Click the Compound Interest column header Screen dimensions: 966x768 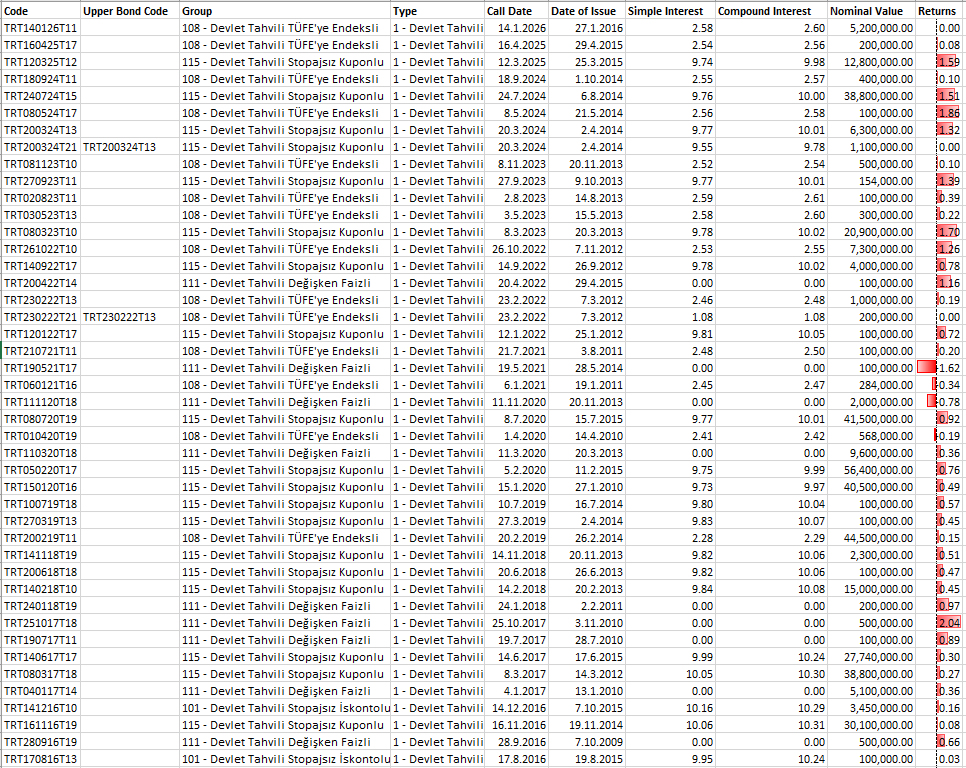pos(771,11)
